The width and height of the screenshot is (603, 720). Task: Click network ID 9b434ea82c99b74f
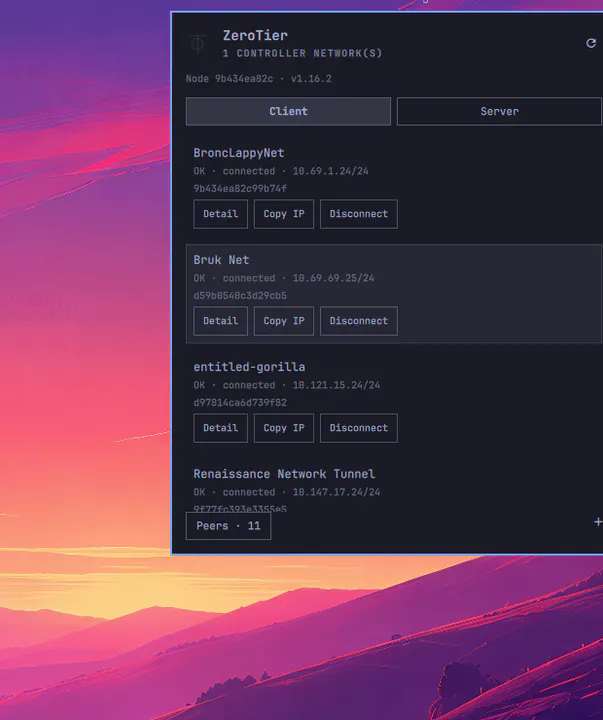tap(240, 189)
